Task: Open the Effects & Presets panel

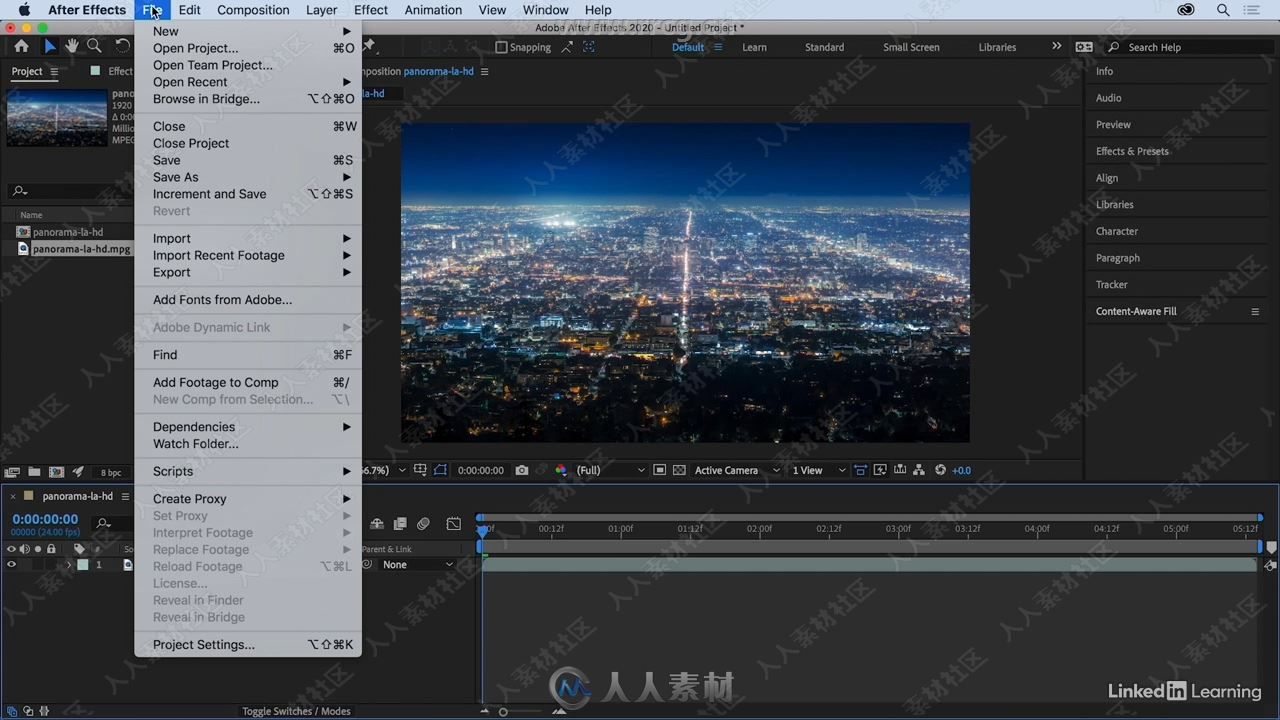Action: click(1132, 151)
